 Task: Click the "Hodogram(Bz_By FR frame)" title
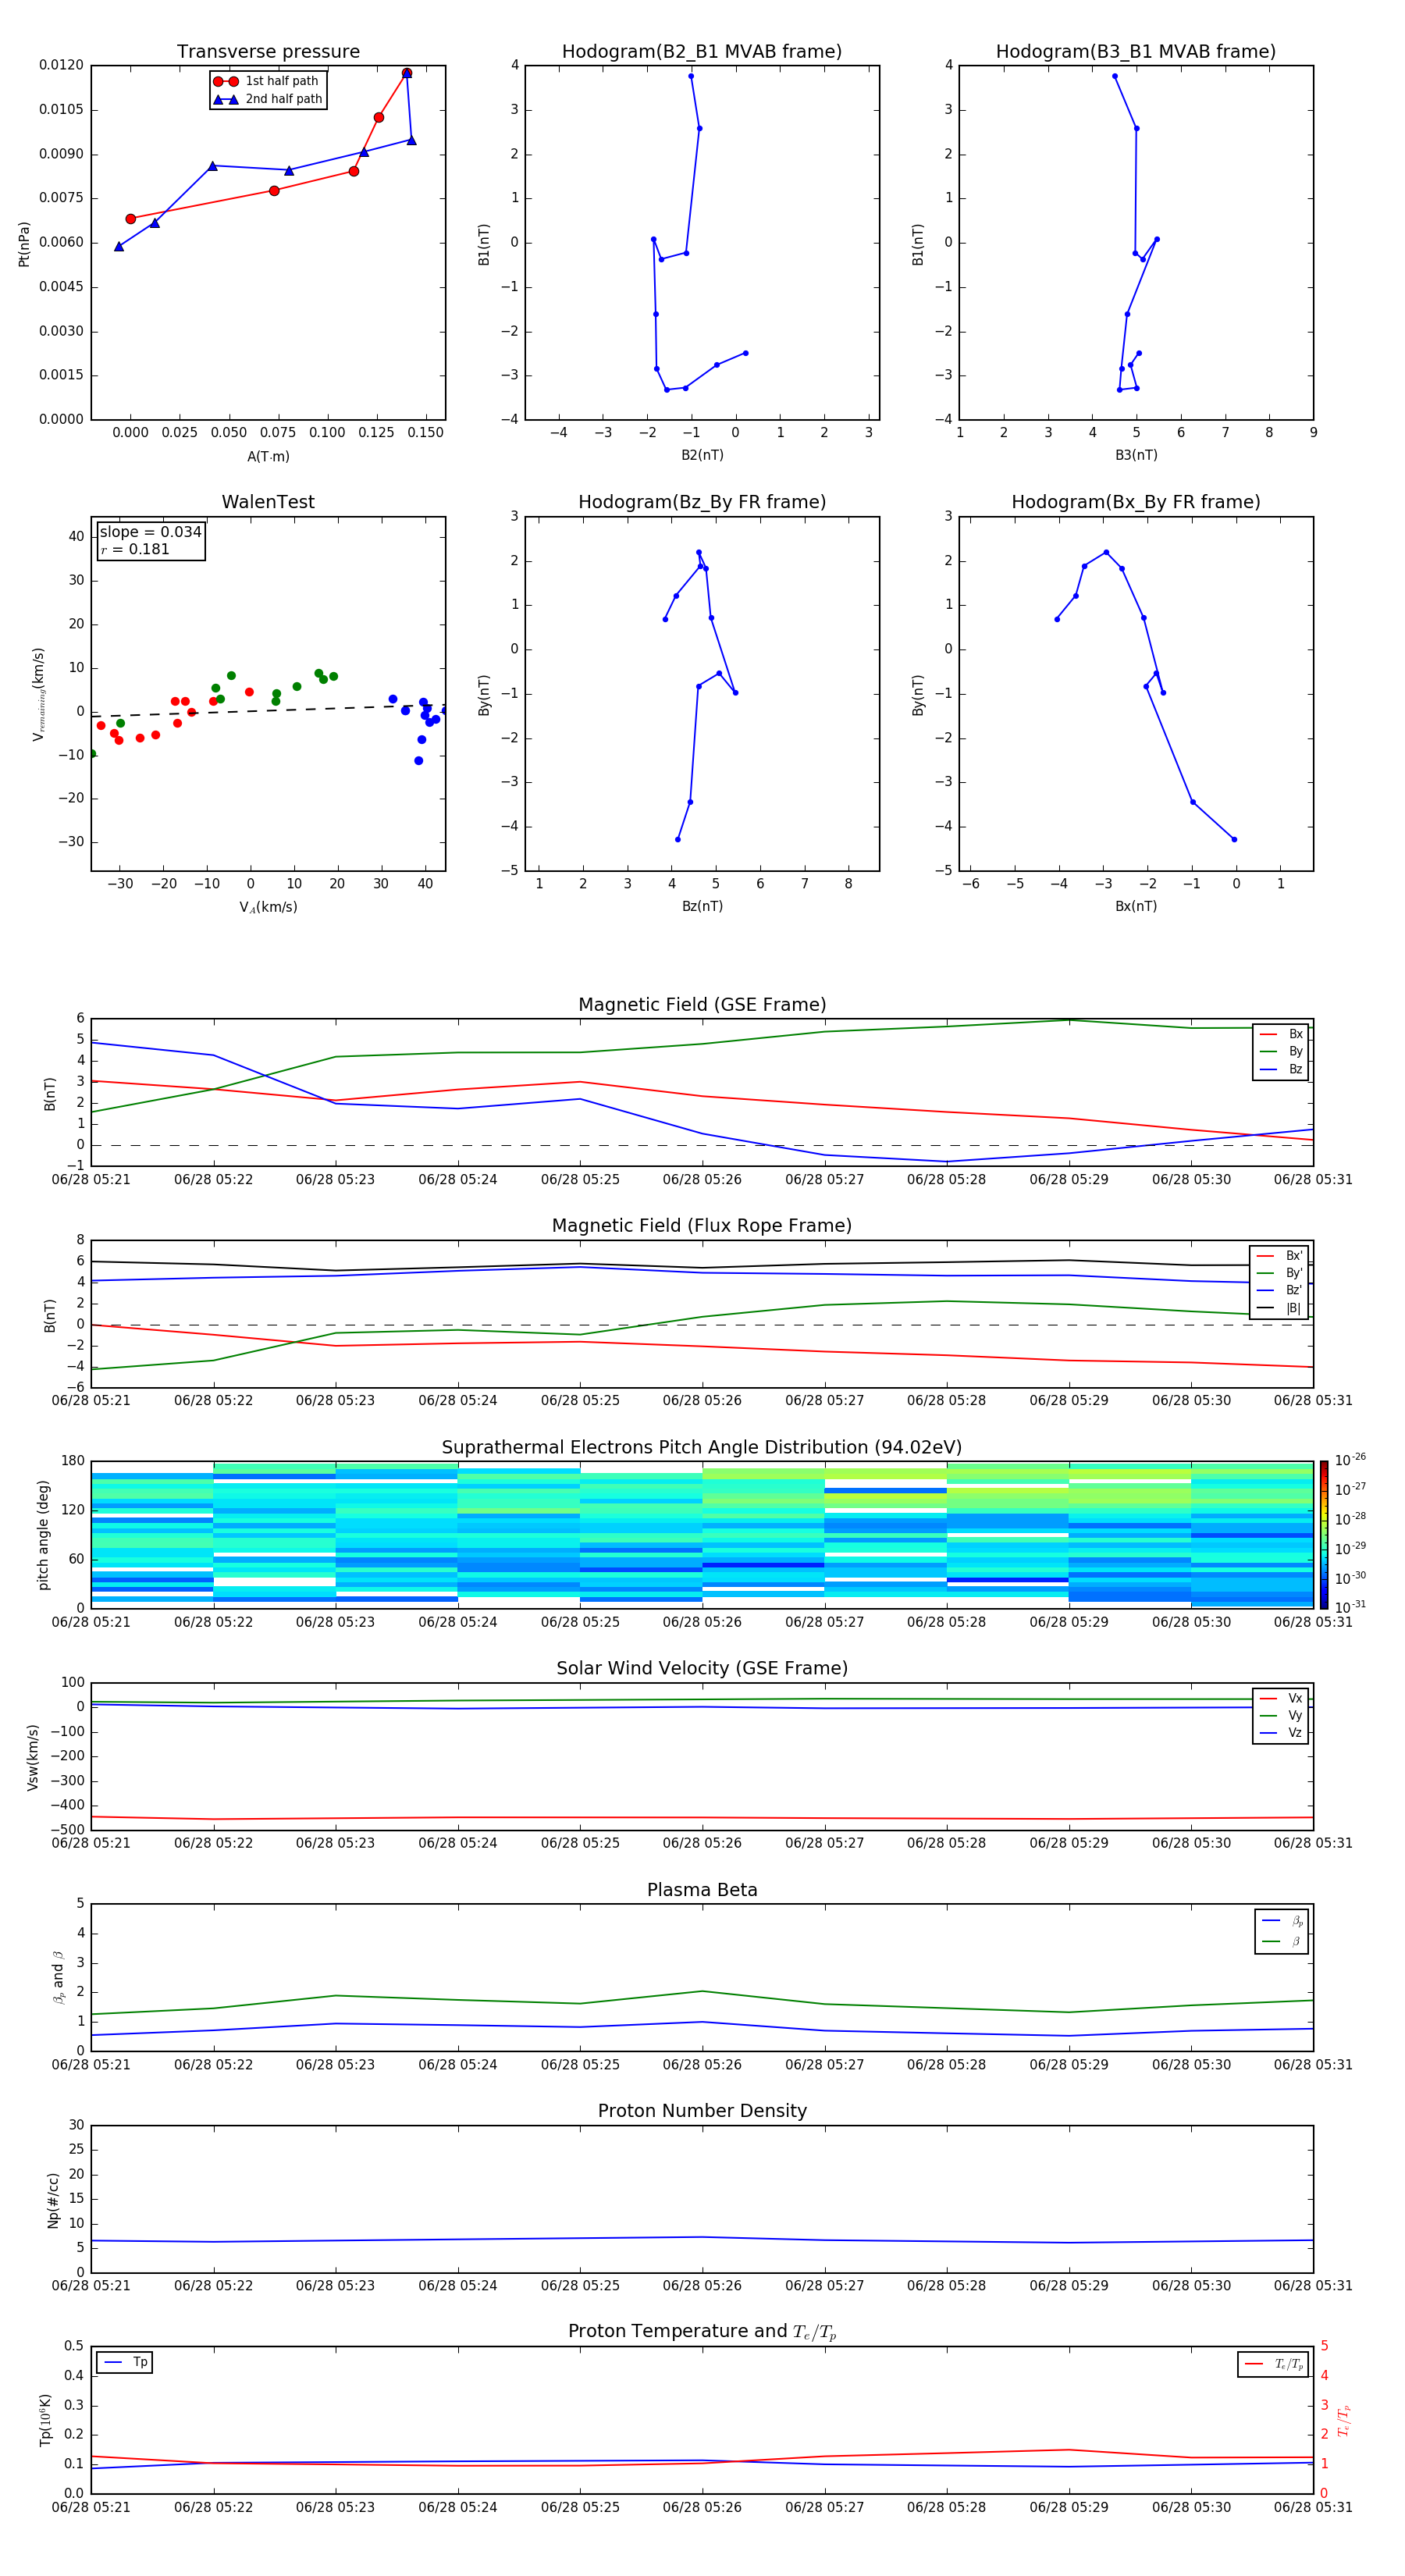pyautogui.click(x=702, y=502)
